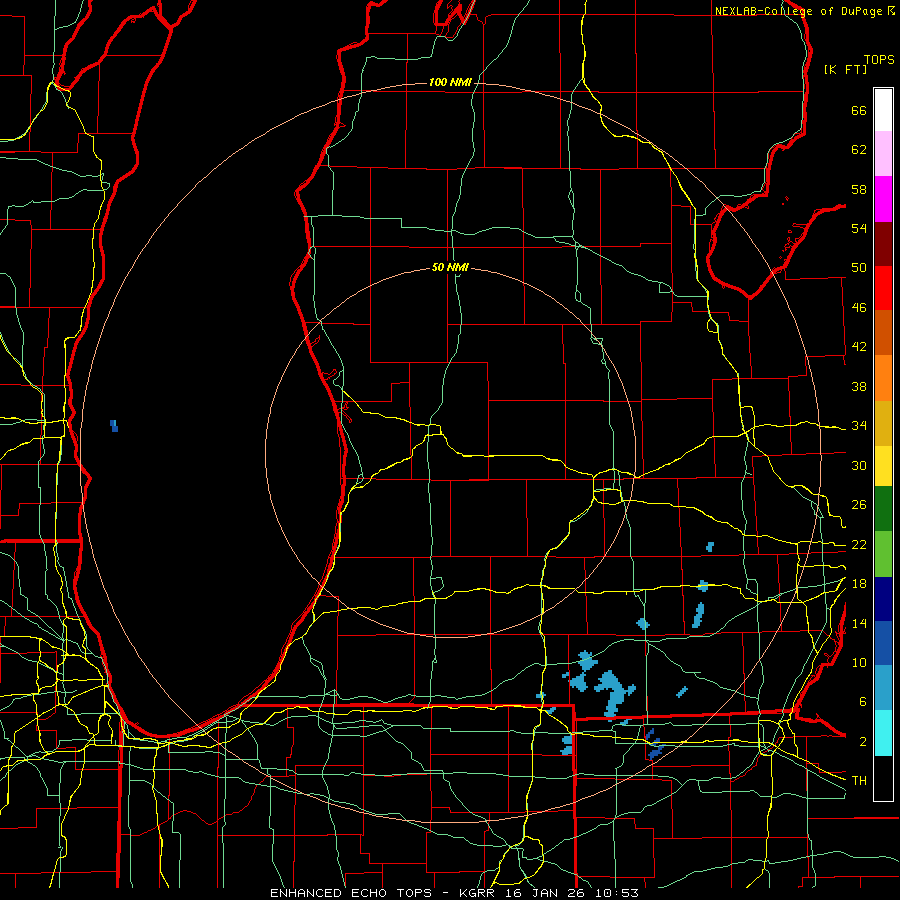Click the 30 value on the legend
Image resolution: width=900 pixels, height=900 pixels.
tap(859, 465)
